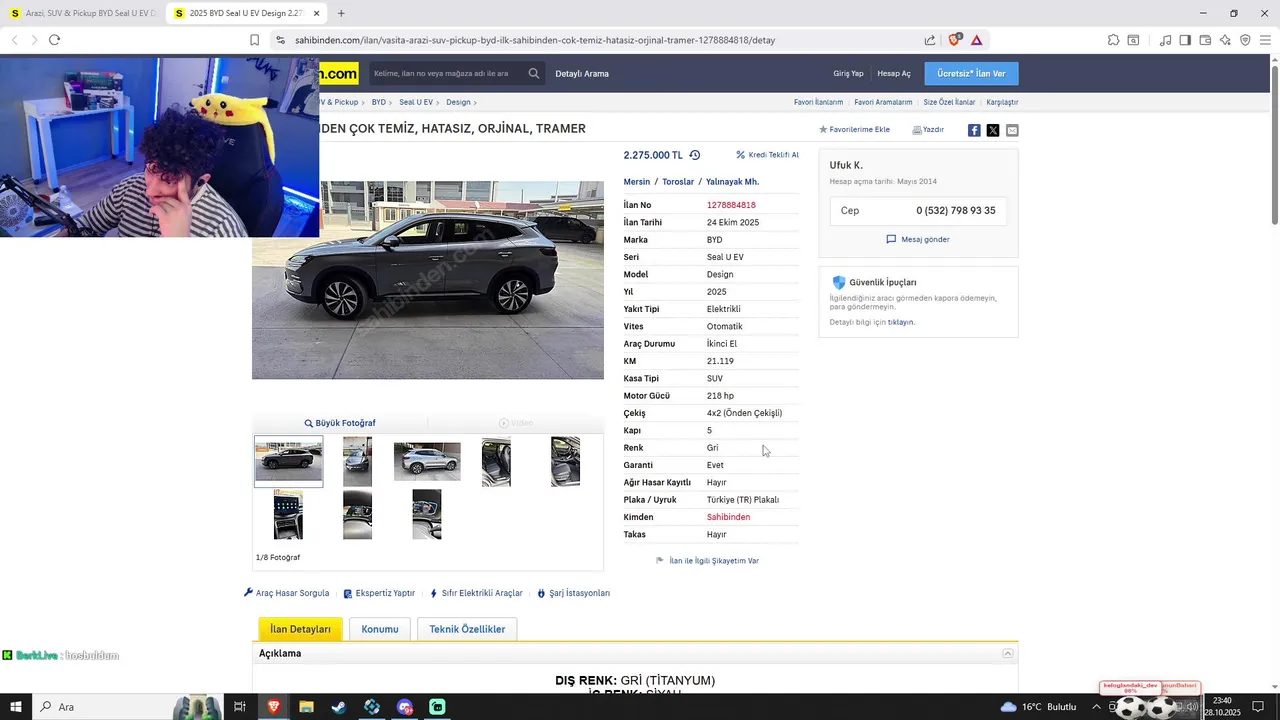This screenshot has height=720, width=1280.
Task: Click Mesaj gönder to message seller
Action: tap(918, 239)
